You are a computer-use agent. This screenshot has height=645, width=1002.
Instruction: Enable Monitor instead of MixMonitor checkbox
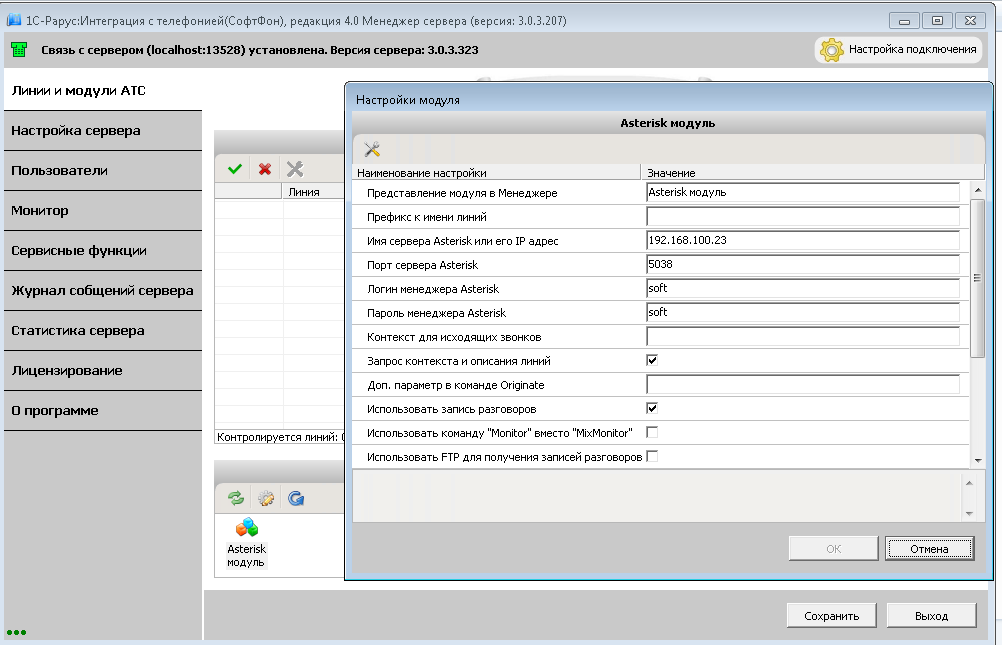click(652, 433)
